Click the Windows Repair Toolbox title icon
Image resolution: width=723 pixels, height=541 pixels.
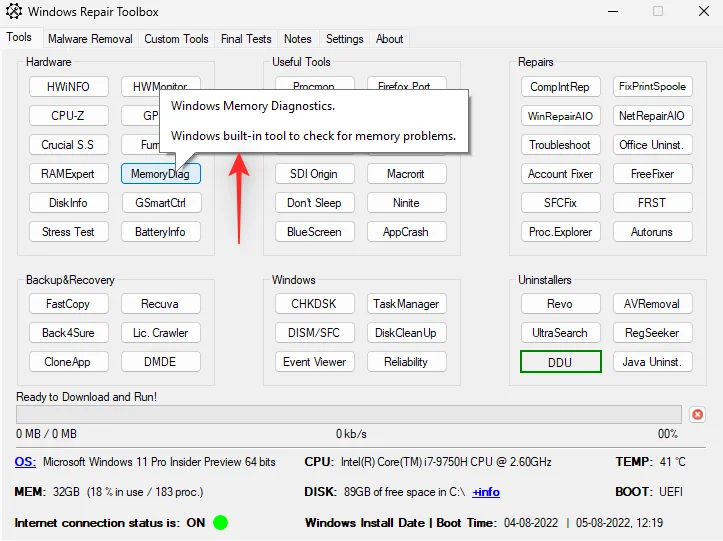pos(13,12)
